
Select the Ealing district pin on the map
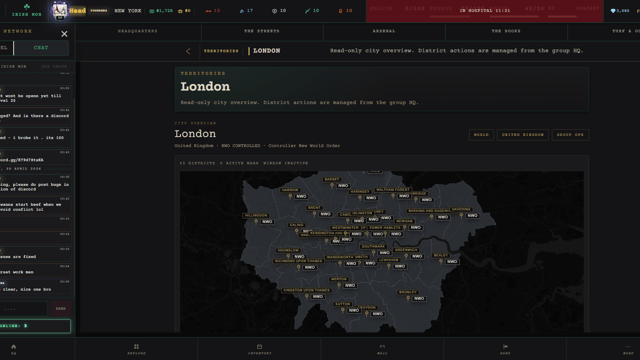(297, 231)
